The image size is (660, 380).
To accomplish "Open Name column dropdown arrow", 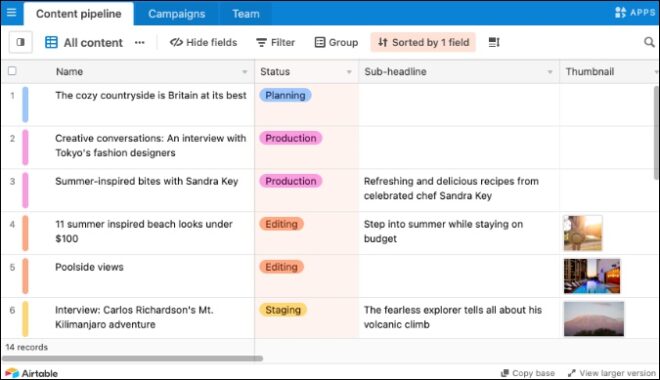I will (x=245, y=72).
